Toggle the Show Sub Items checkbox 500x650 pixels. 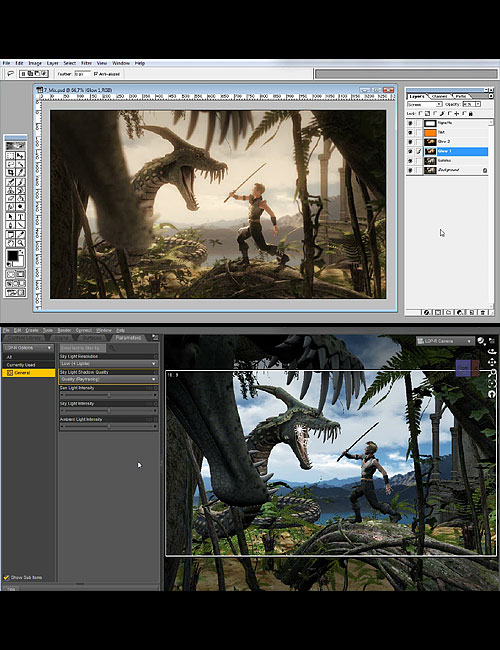(x=6, y=577)
